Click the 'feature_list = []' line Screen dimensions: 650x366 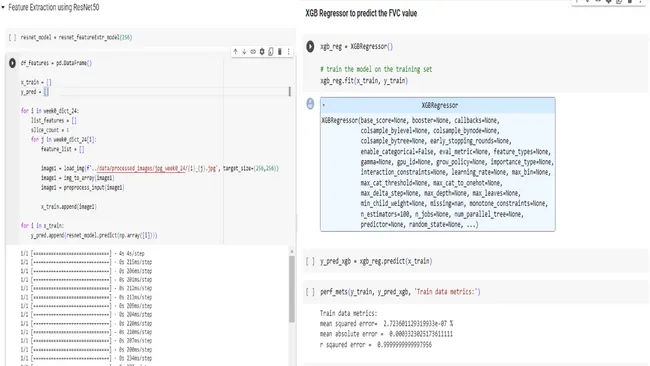(x=63, y=149)
